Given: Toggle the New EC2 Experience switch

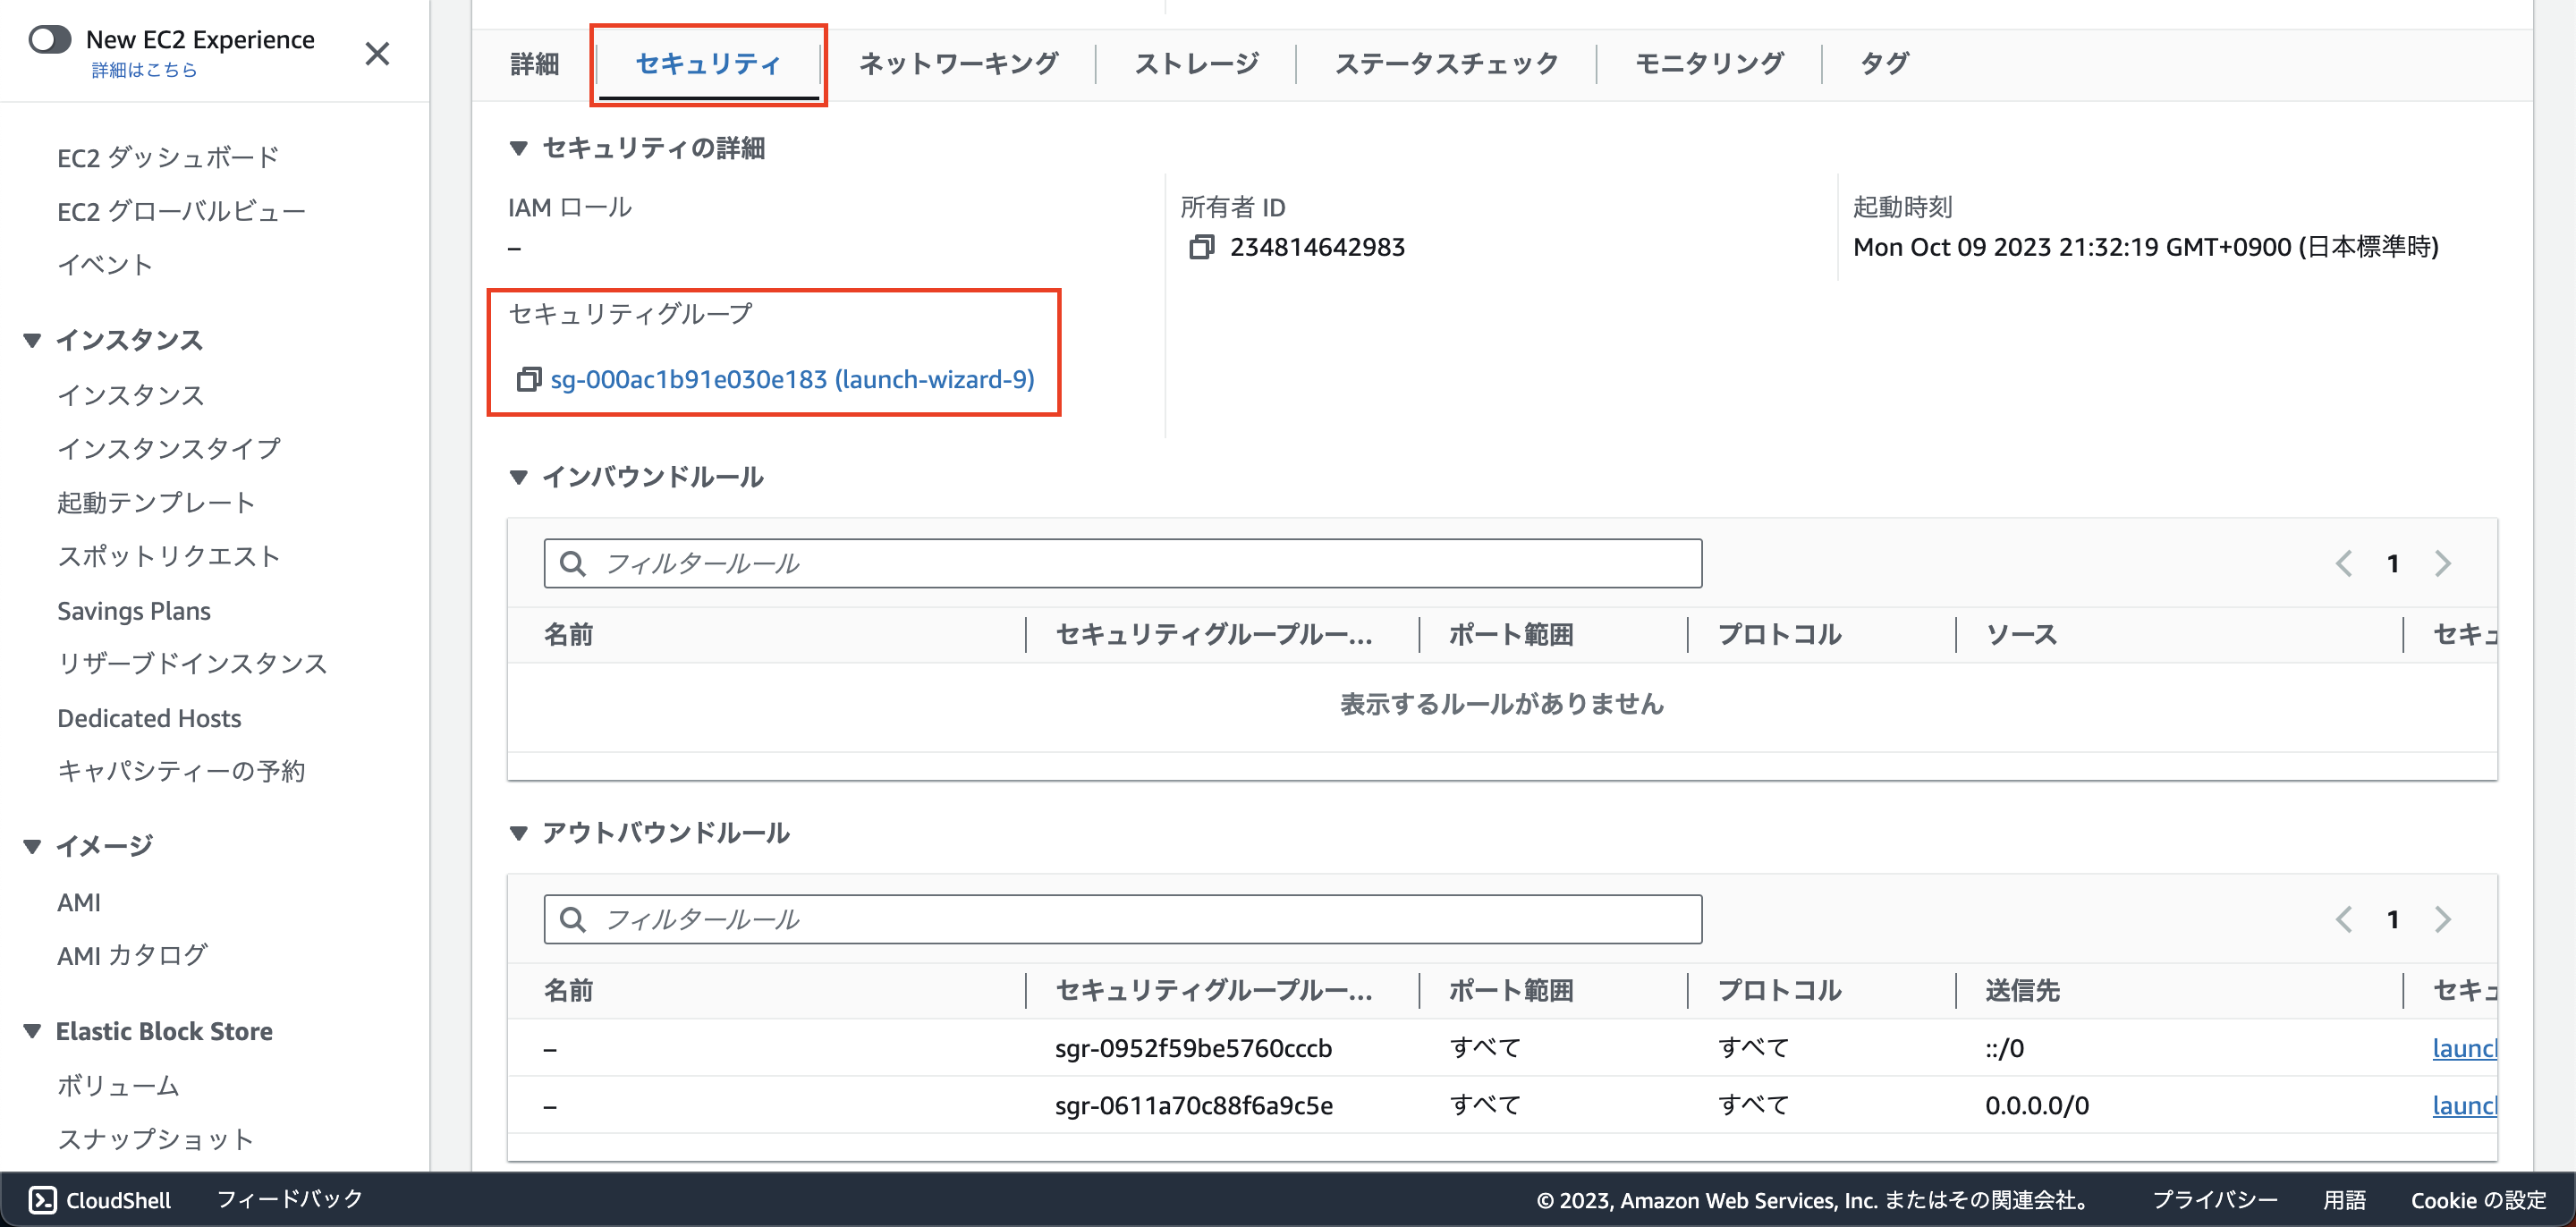Looking at the screenshot, I should point(50,40).
